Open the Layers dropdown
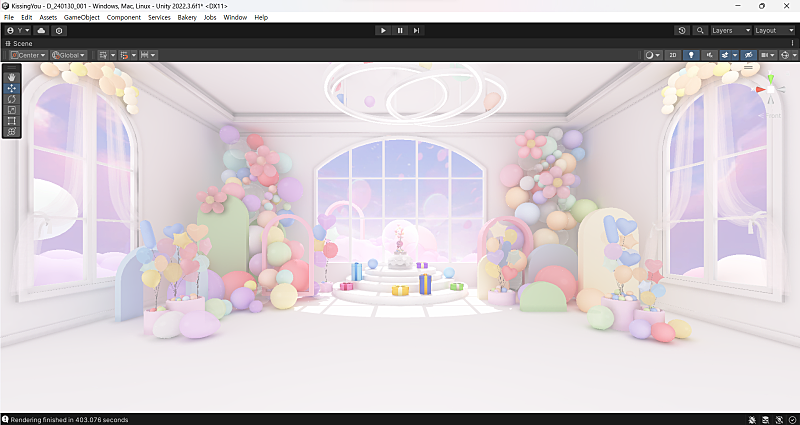This screenshot has height=425, width=800. [x=730, y=31]
